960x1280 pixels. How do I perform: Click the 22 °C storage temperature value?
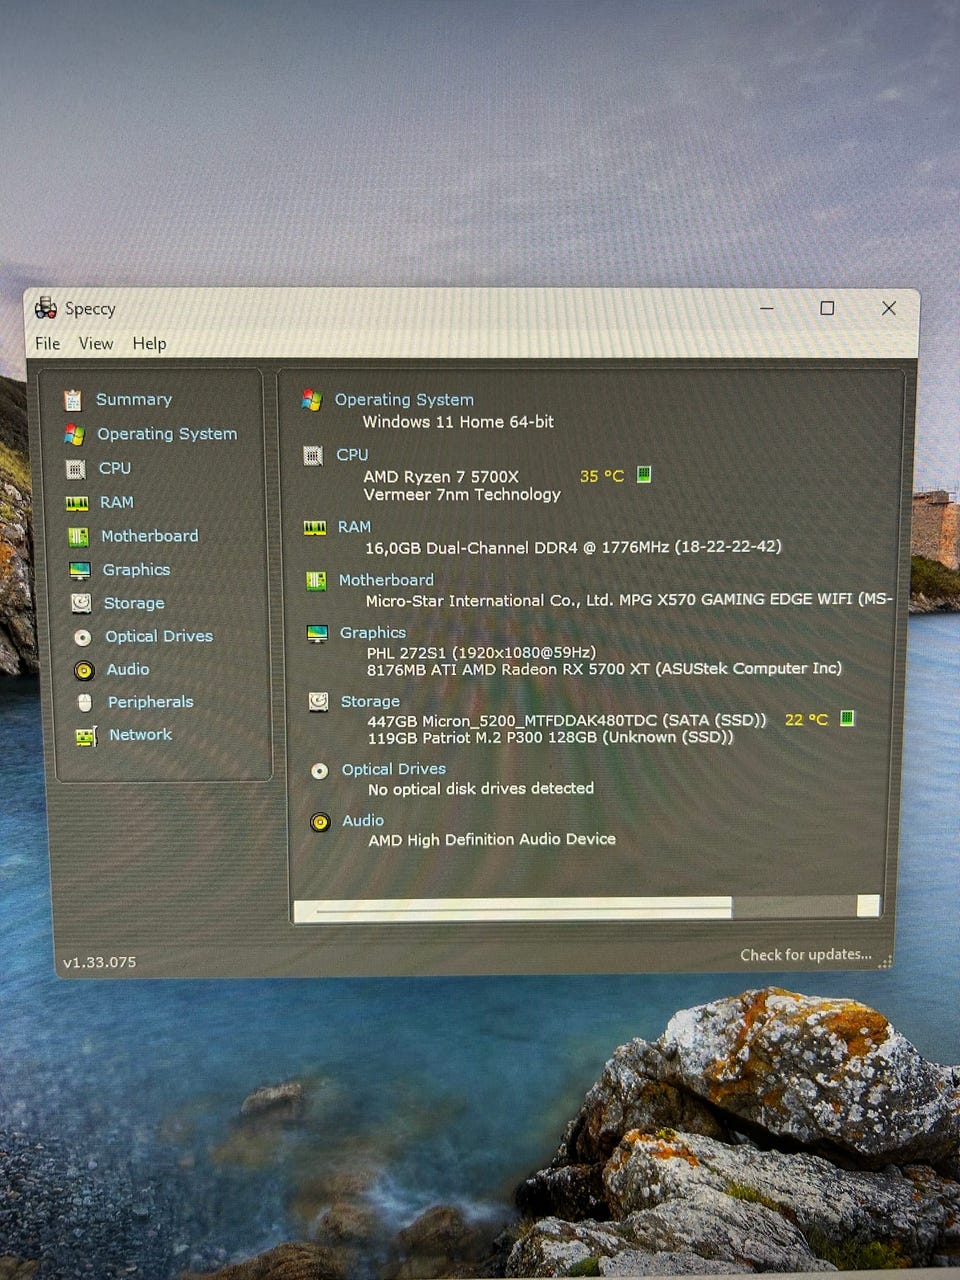tap(806, 719)
